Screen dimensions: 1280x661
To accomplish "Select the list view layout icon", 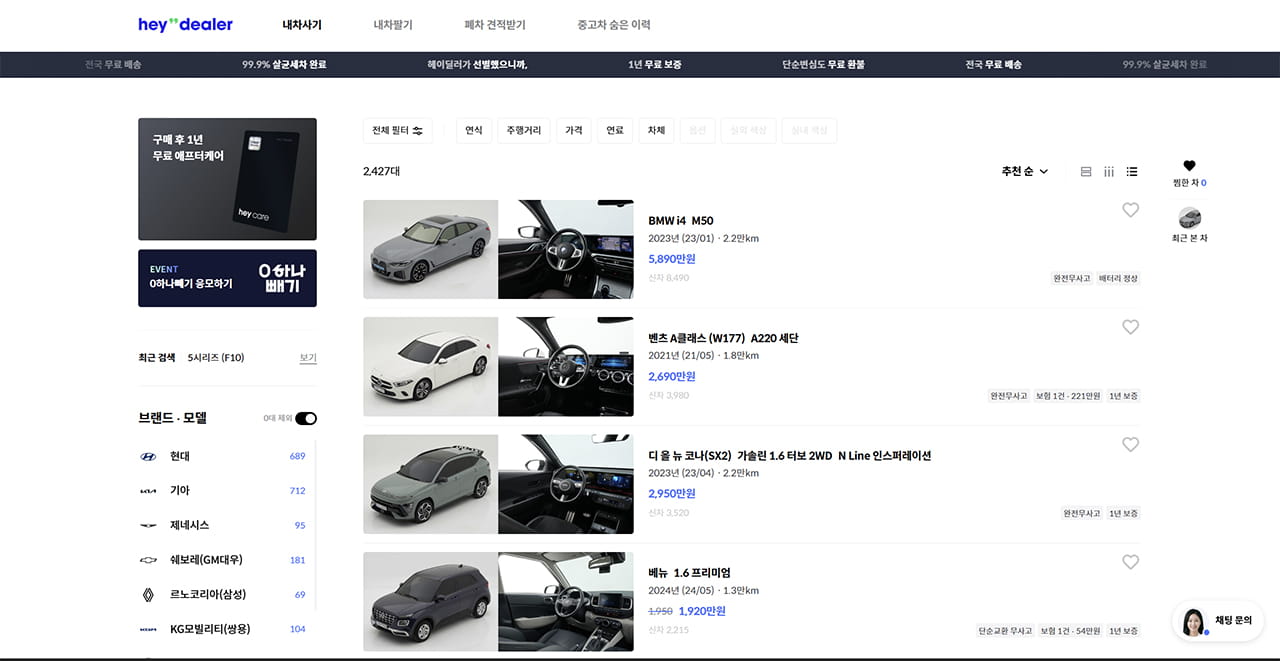I will click(x=1131, y=171).
